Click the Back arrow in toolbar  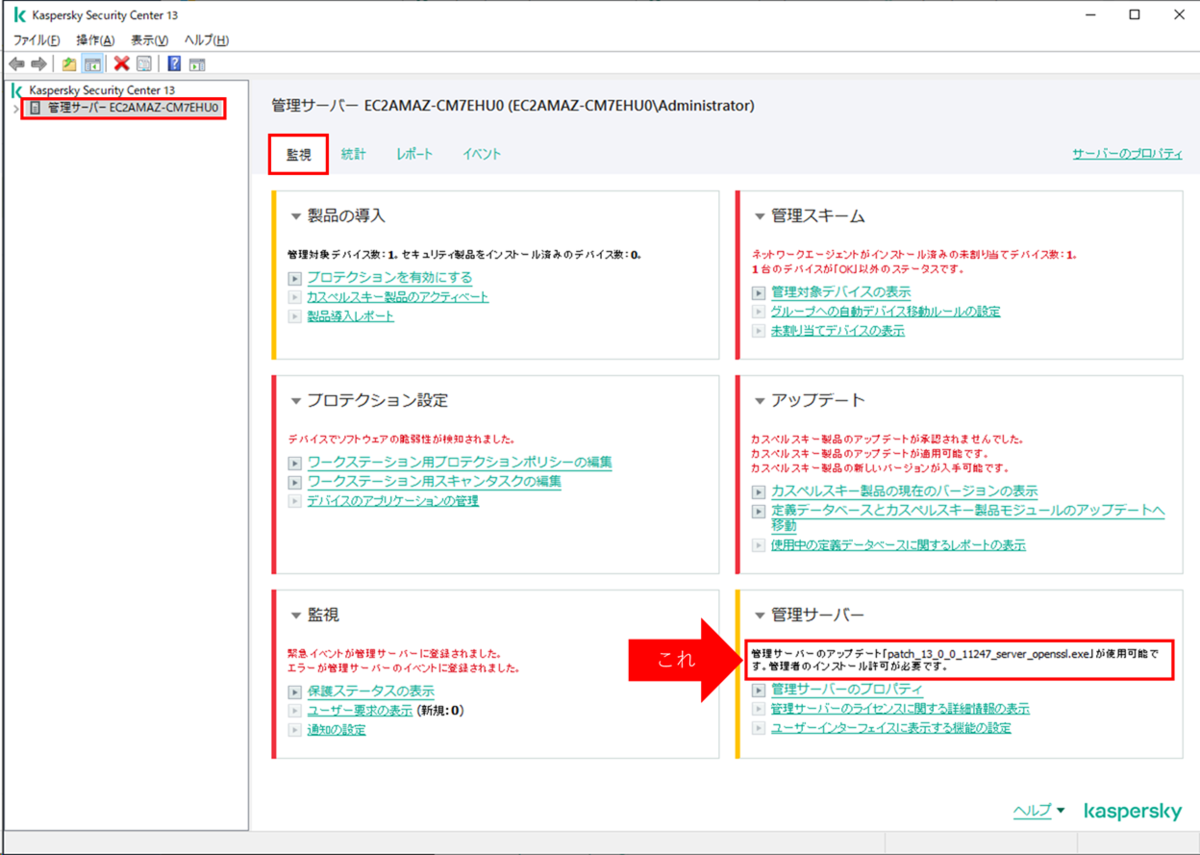tap(17, 64)
